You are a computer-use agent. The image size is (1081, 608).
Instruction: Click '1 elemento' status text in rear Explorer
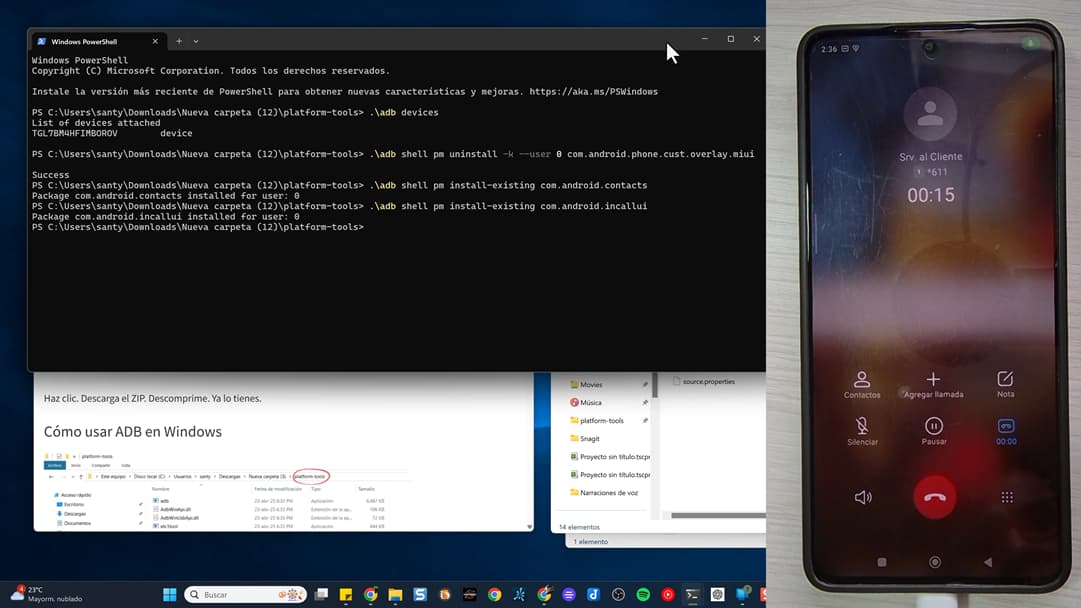(x=591, y=542)
